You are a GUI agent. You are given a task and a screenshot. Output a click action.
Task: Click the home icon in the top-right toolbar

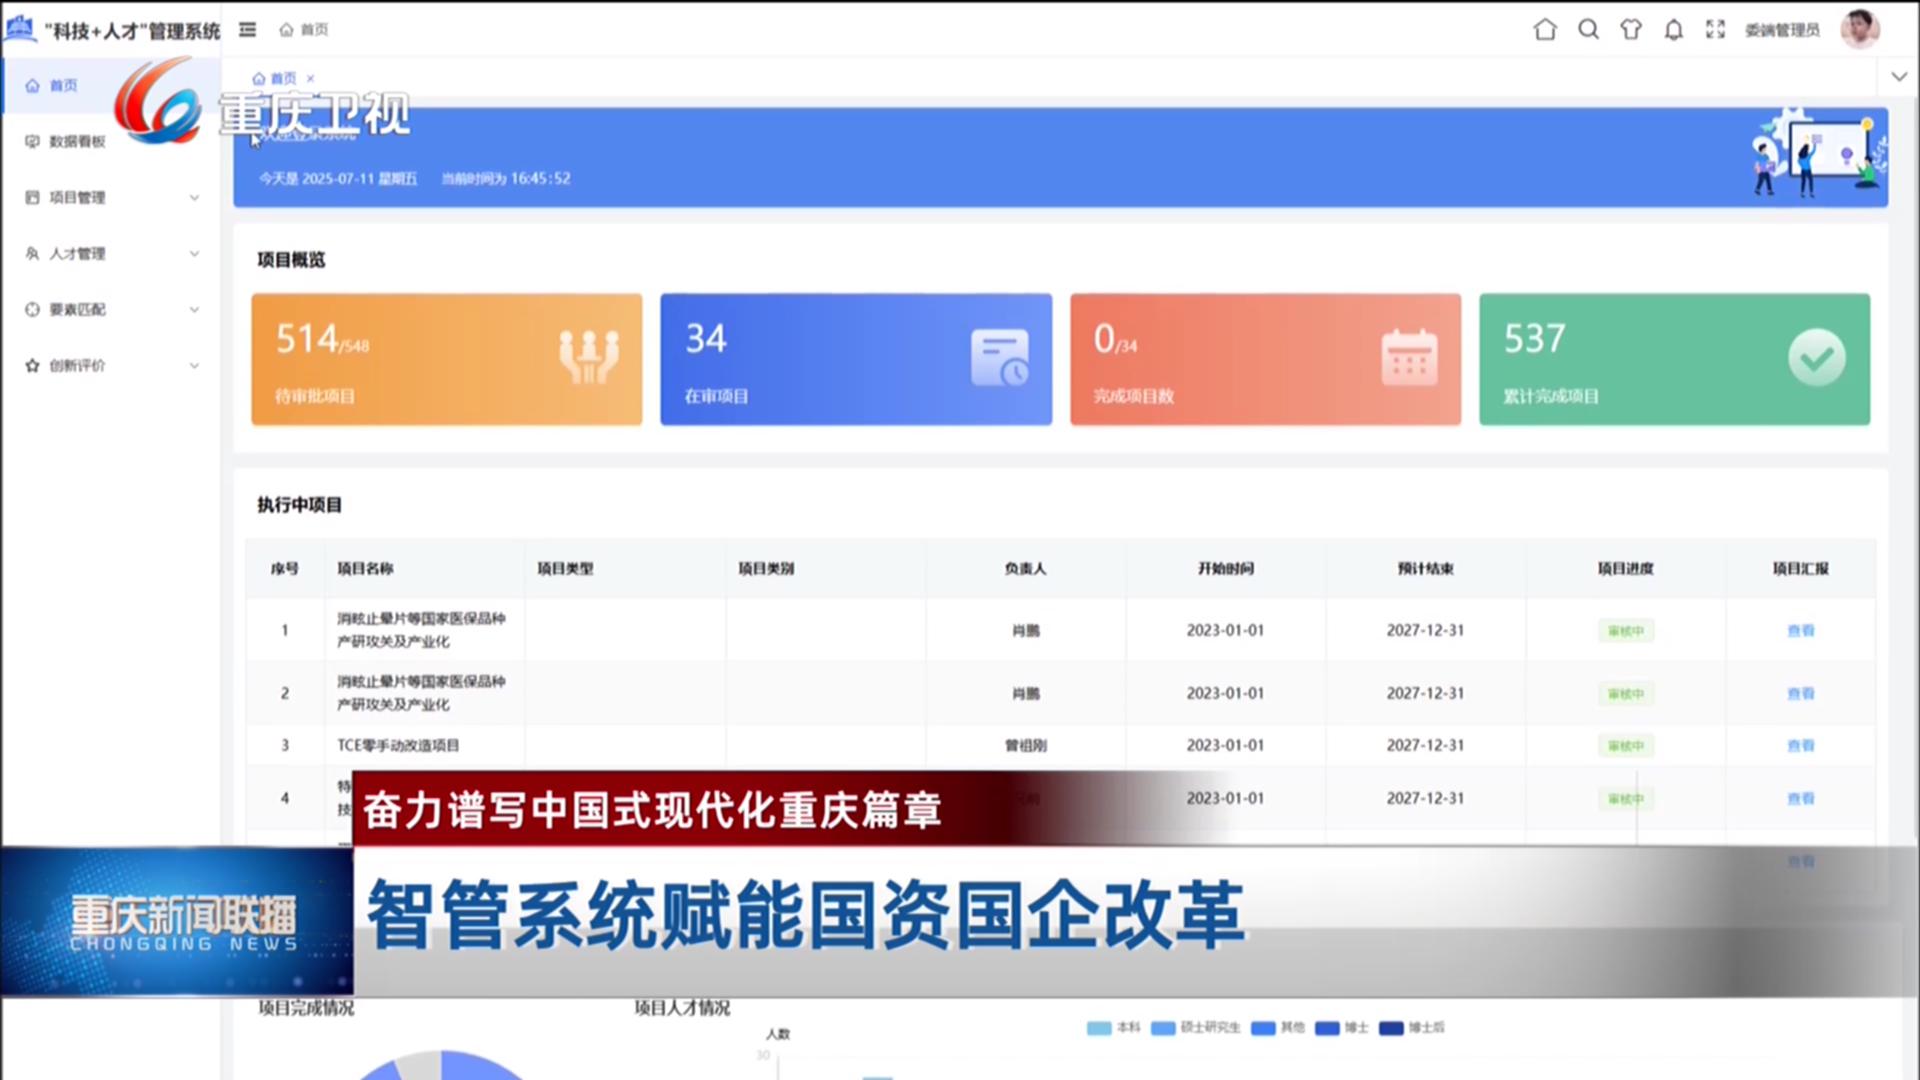coord(1545,30)
